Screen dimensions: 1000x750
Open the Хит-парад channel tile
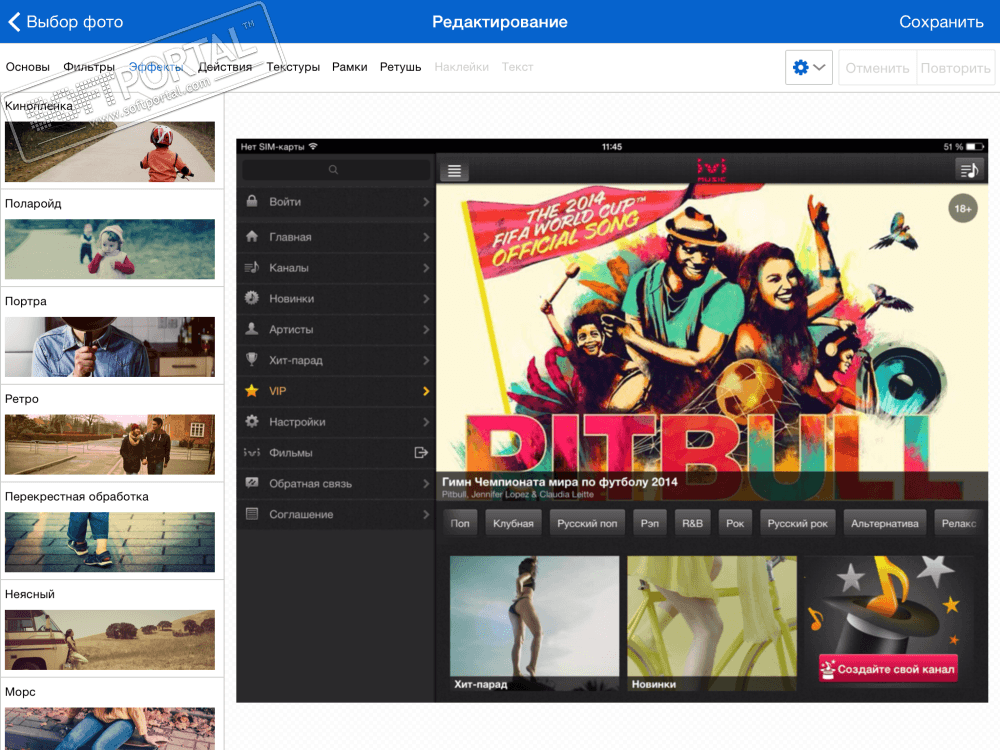point(534,623)
